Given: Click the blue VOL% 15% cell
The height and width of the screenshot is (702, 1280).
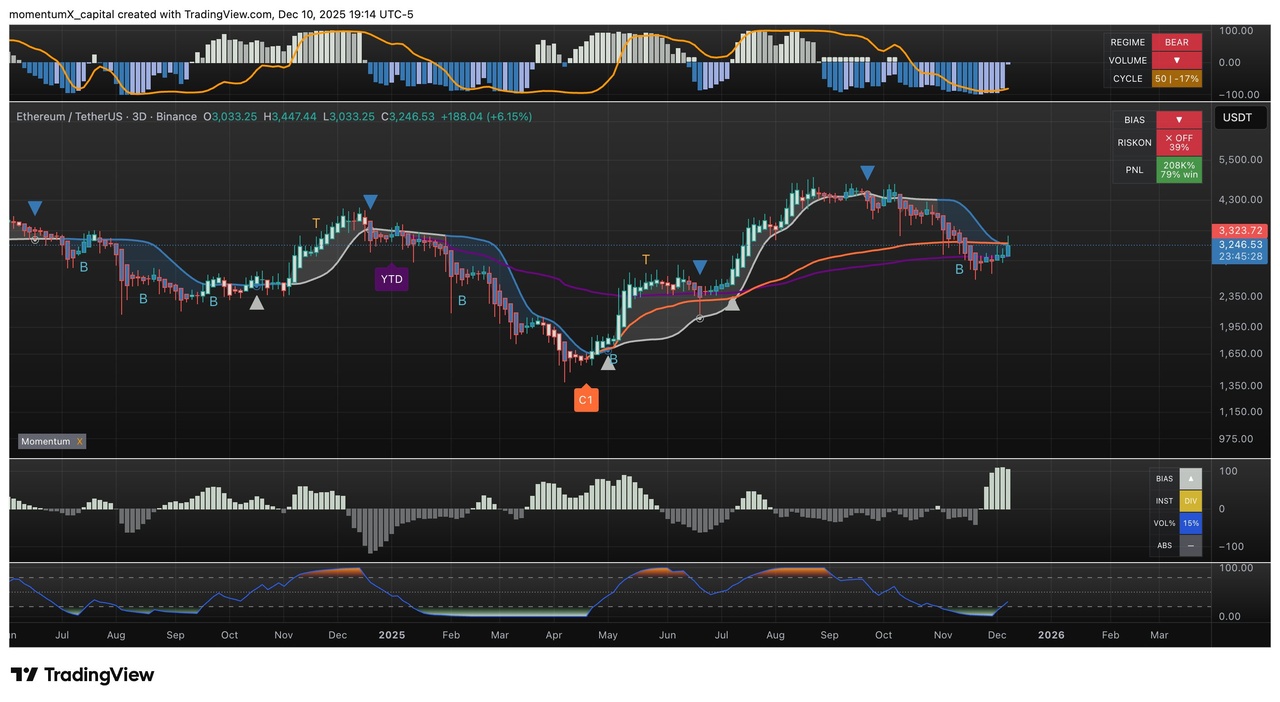Looking at the screenshot, I should pos(1190,523).
